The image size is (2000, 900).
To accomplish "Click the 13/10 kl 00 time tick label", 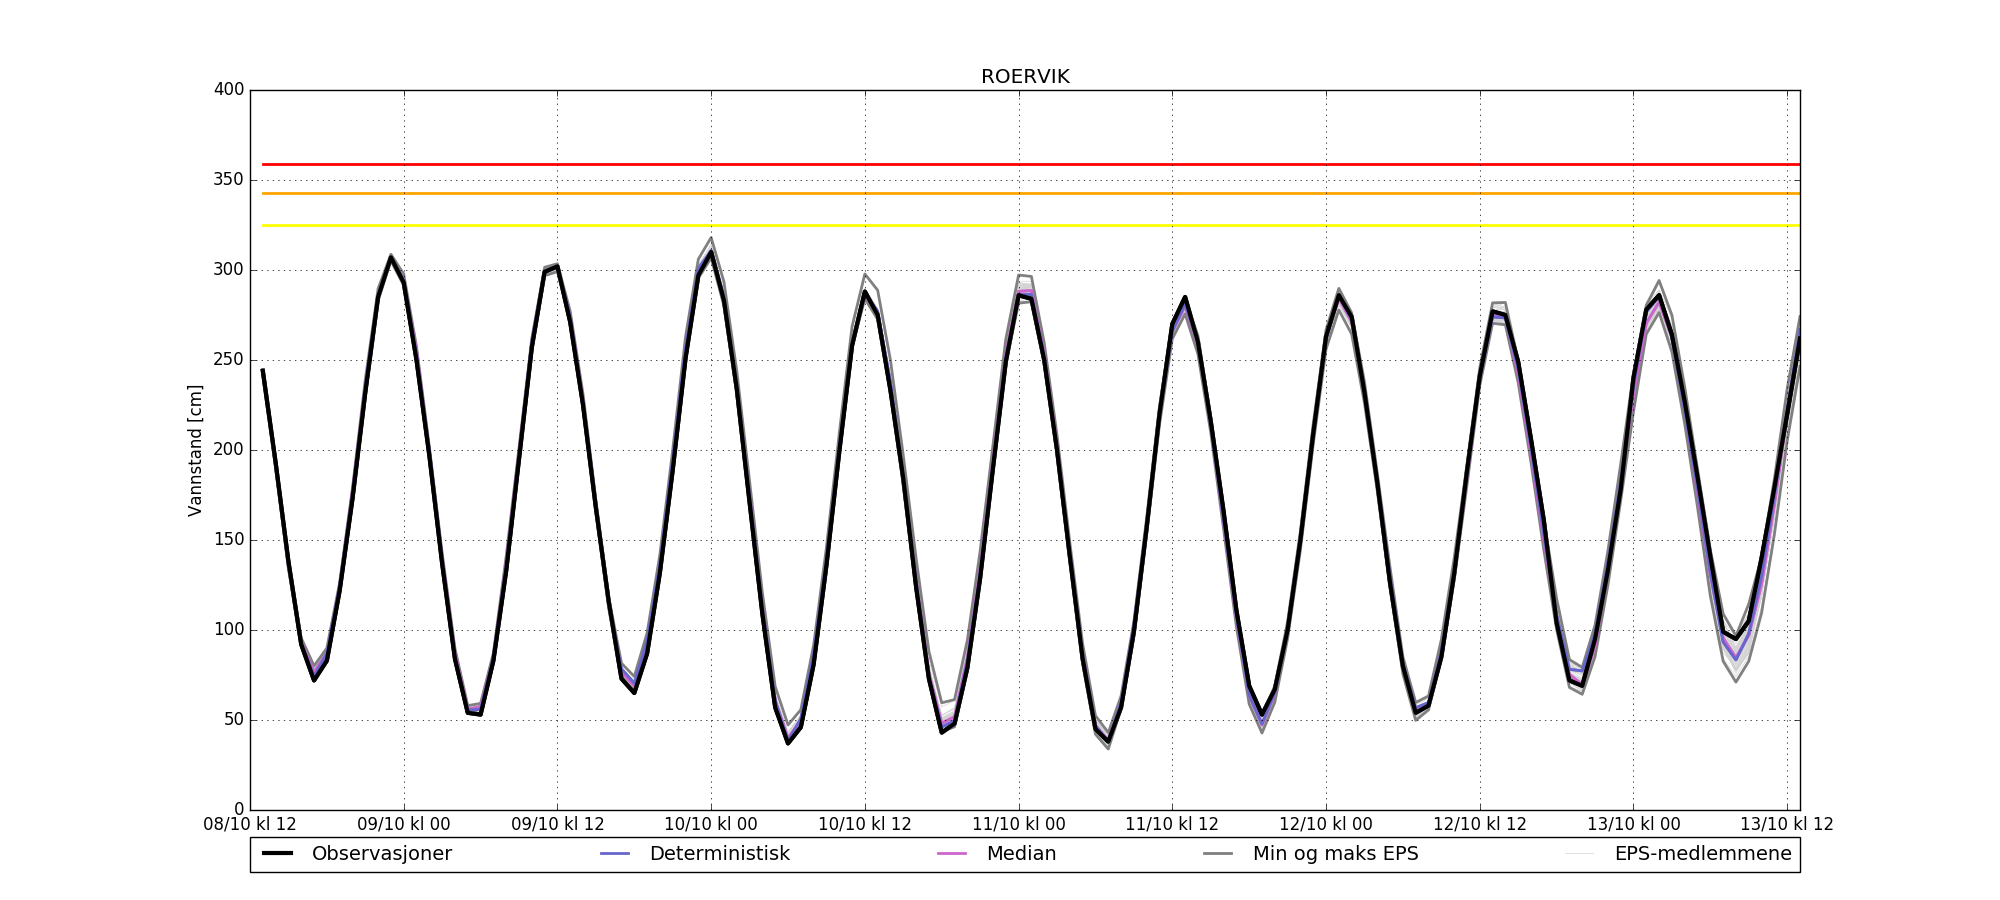I will [1633, 825].
